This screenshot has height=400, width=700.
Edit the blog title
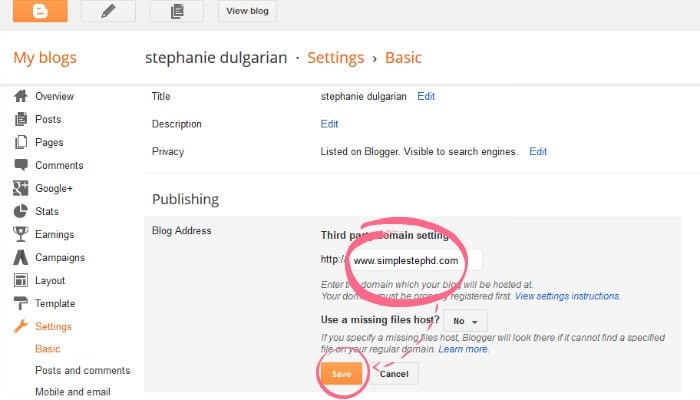coord(426,96)
